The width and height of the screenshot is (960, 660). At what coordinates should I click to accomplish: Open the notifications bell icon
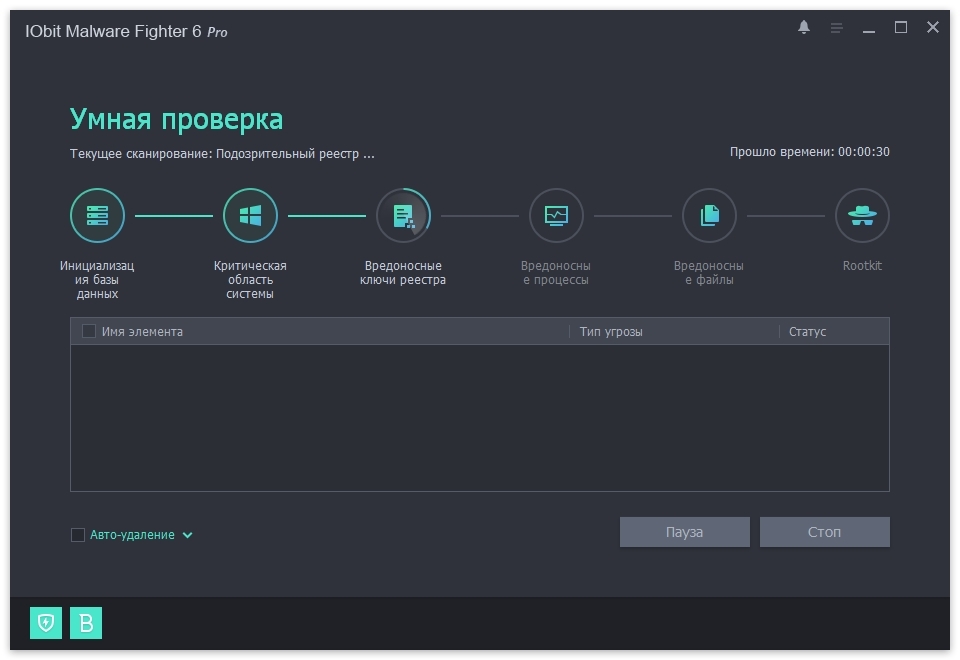(x=804, y=28)
